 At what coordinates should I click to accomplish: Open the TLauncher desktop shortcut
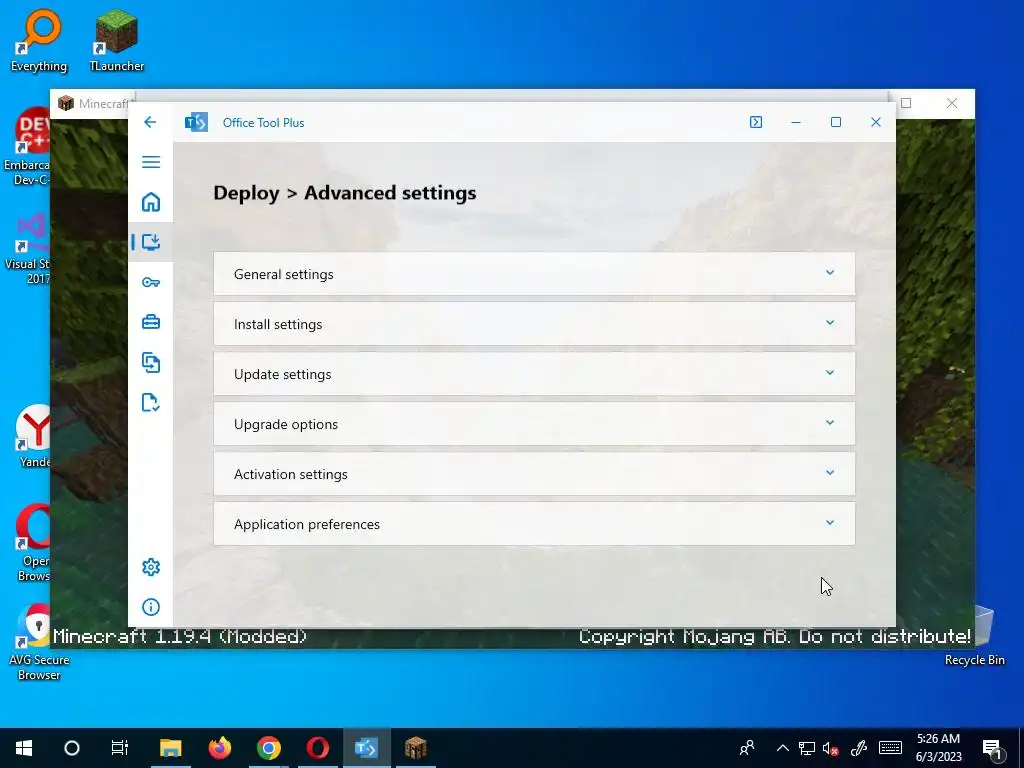pyautogui.click(x=117, y=40)
